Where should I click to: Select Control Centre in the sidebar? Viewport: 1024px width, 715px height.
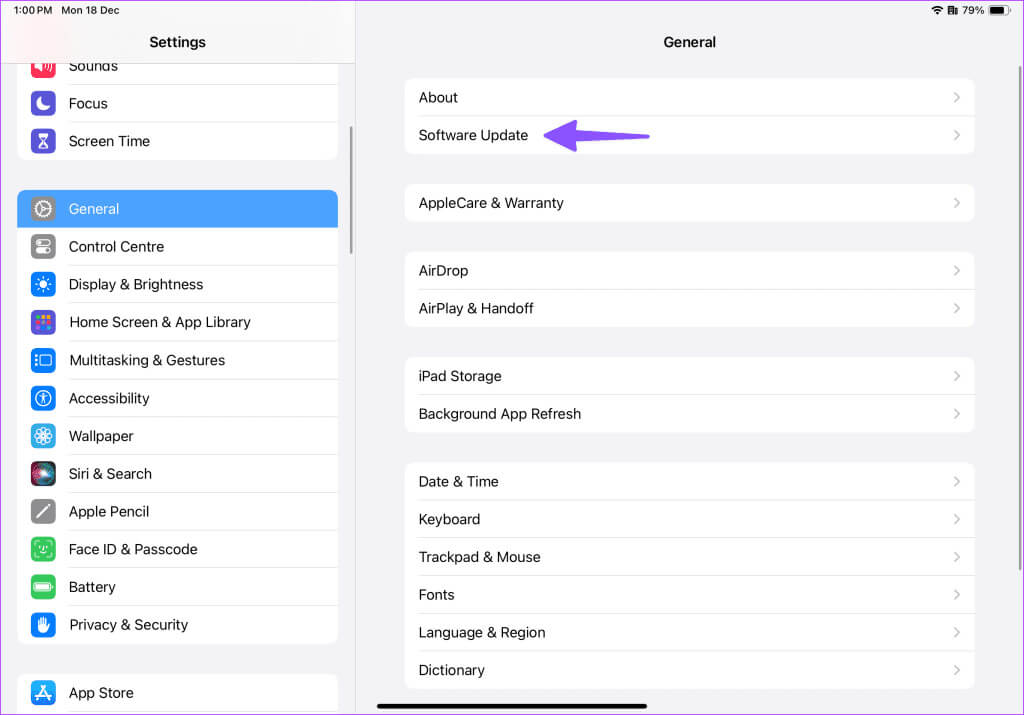(178, 247)
